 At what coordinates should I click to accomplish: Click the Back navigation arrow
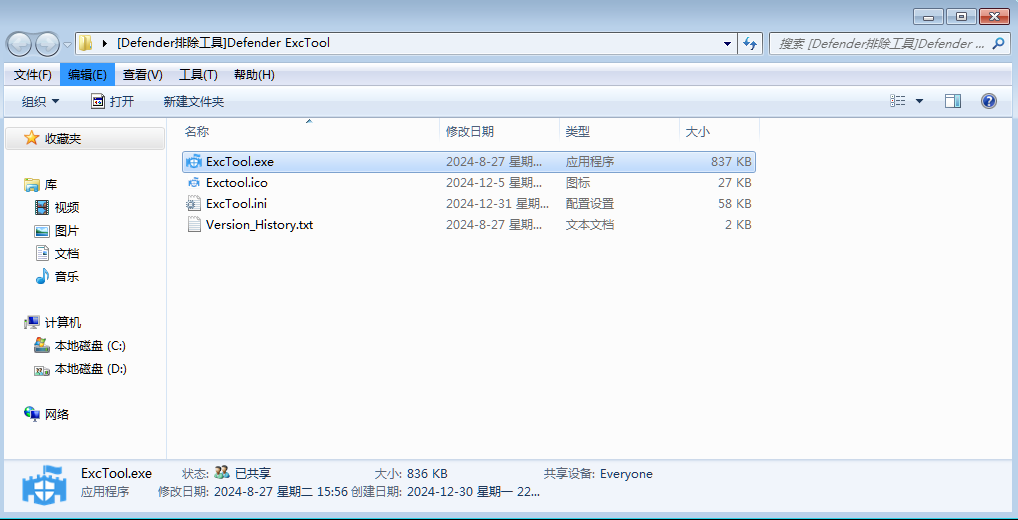click(19, 44)
